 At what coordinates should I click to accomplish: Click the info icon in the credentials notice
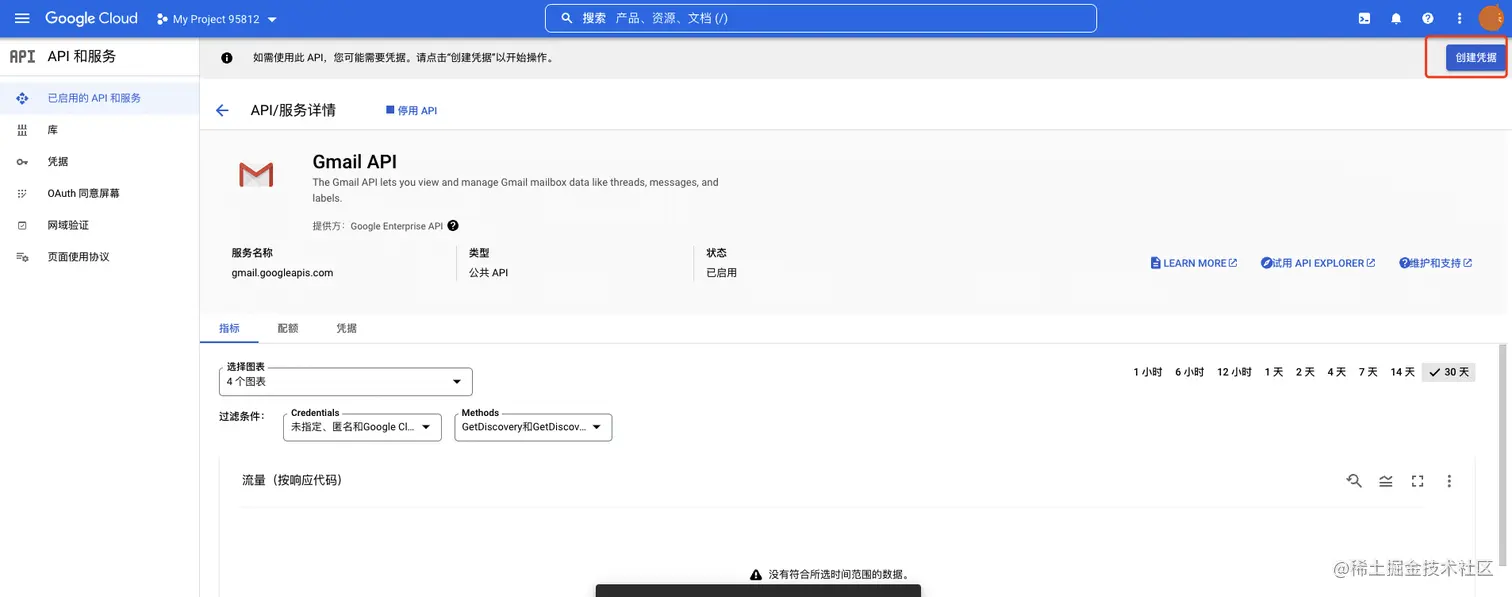(227, 58)
